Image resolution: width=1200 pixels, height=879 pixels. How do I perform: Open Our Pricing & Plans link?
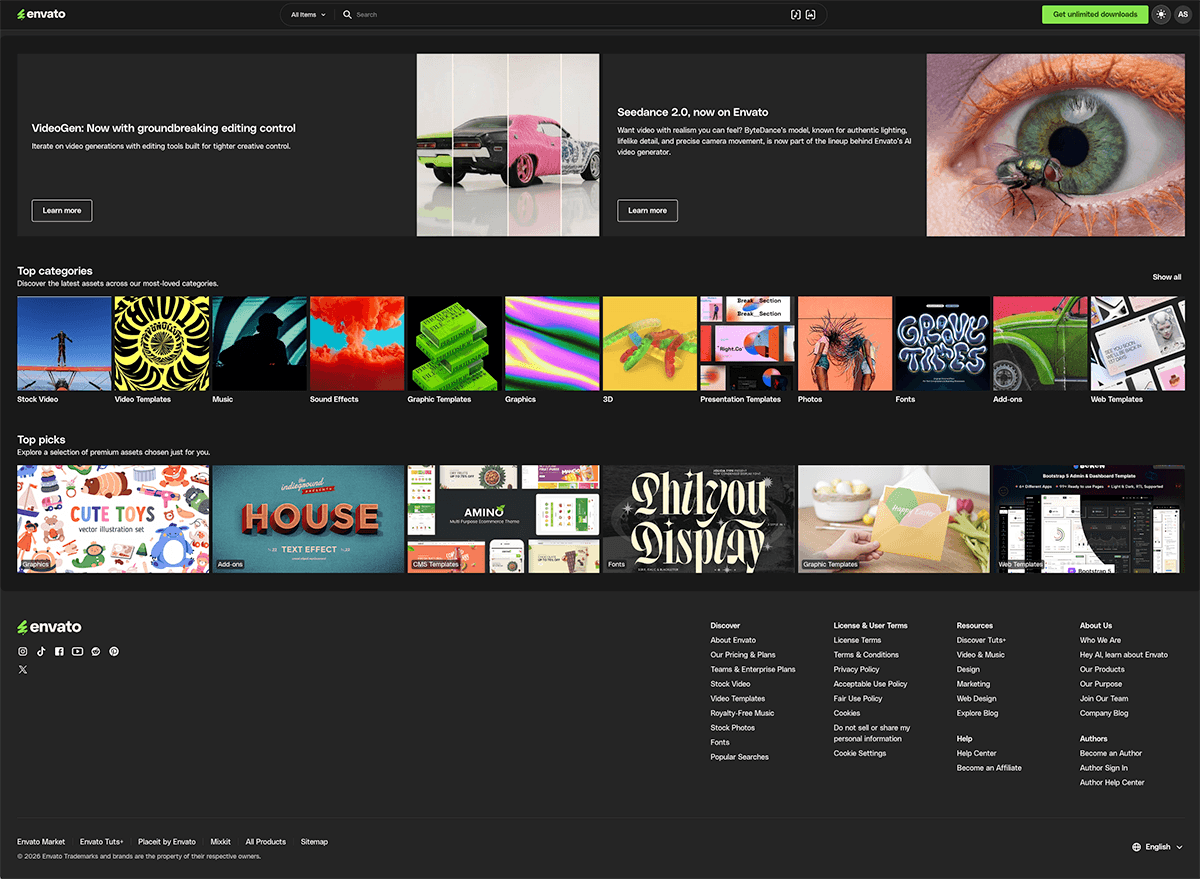pyautogui.click(x=743, y=655)
